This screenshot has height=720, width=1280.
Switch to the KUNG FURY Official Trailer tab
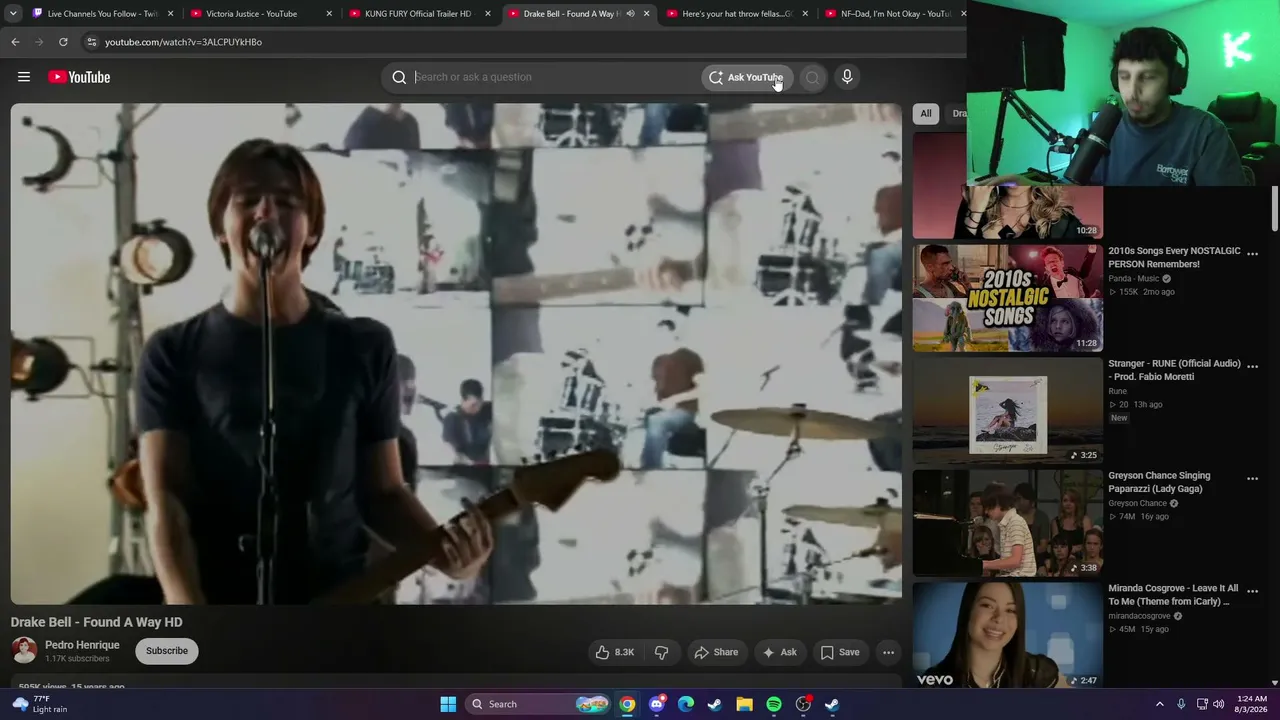point(418,14)
